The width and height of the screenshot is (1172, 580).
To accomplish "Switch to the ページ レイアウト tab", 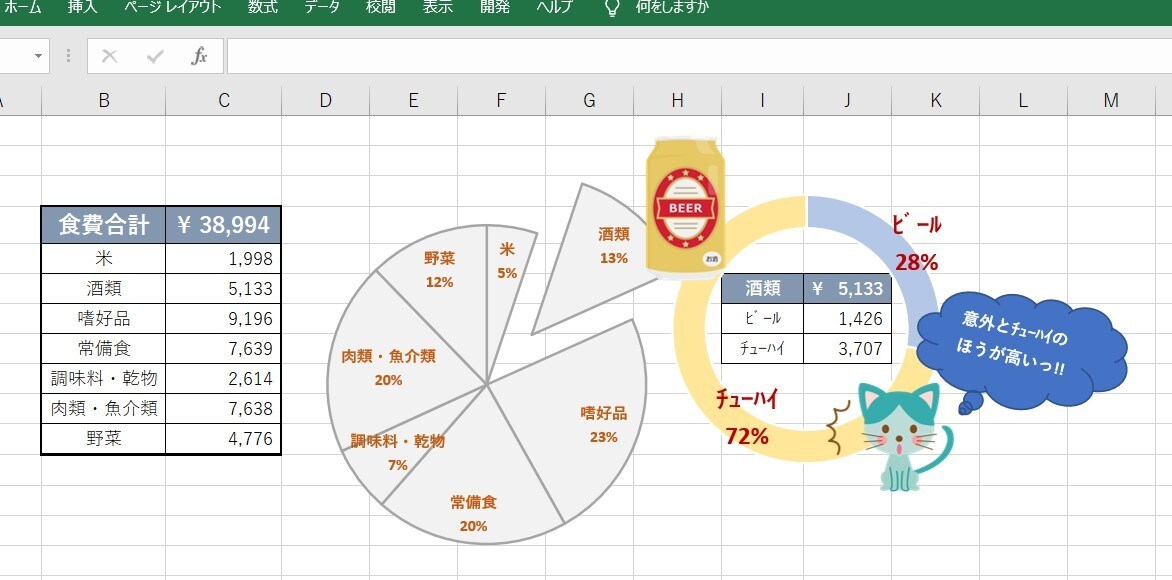I will pos(173,7).
